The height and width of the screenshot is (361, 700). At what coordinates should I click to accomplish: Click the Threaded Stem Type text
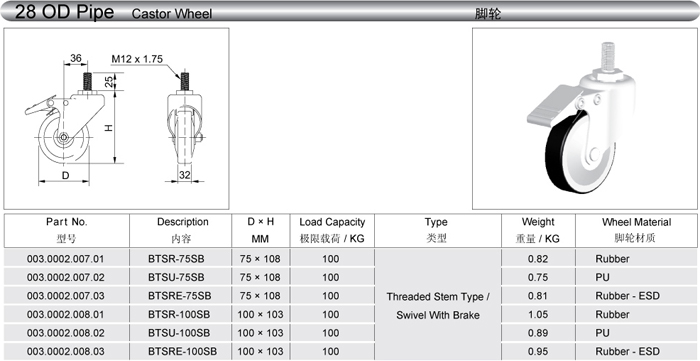point(438,297)
